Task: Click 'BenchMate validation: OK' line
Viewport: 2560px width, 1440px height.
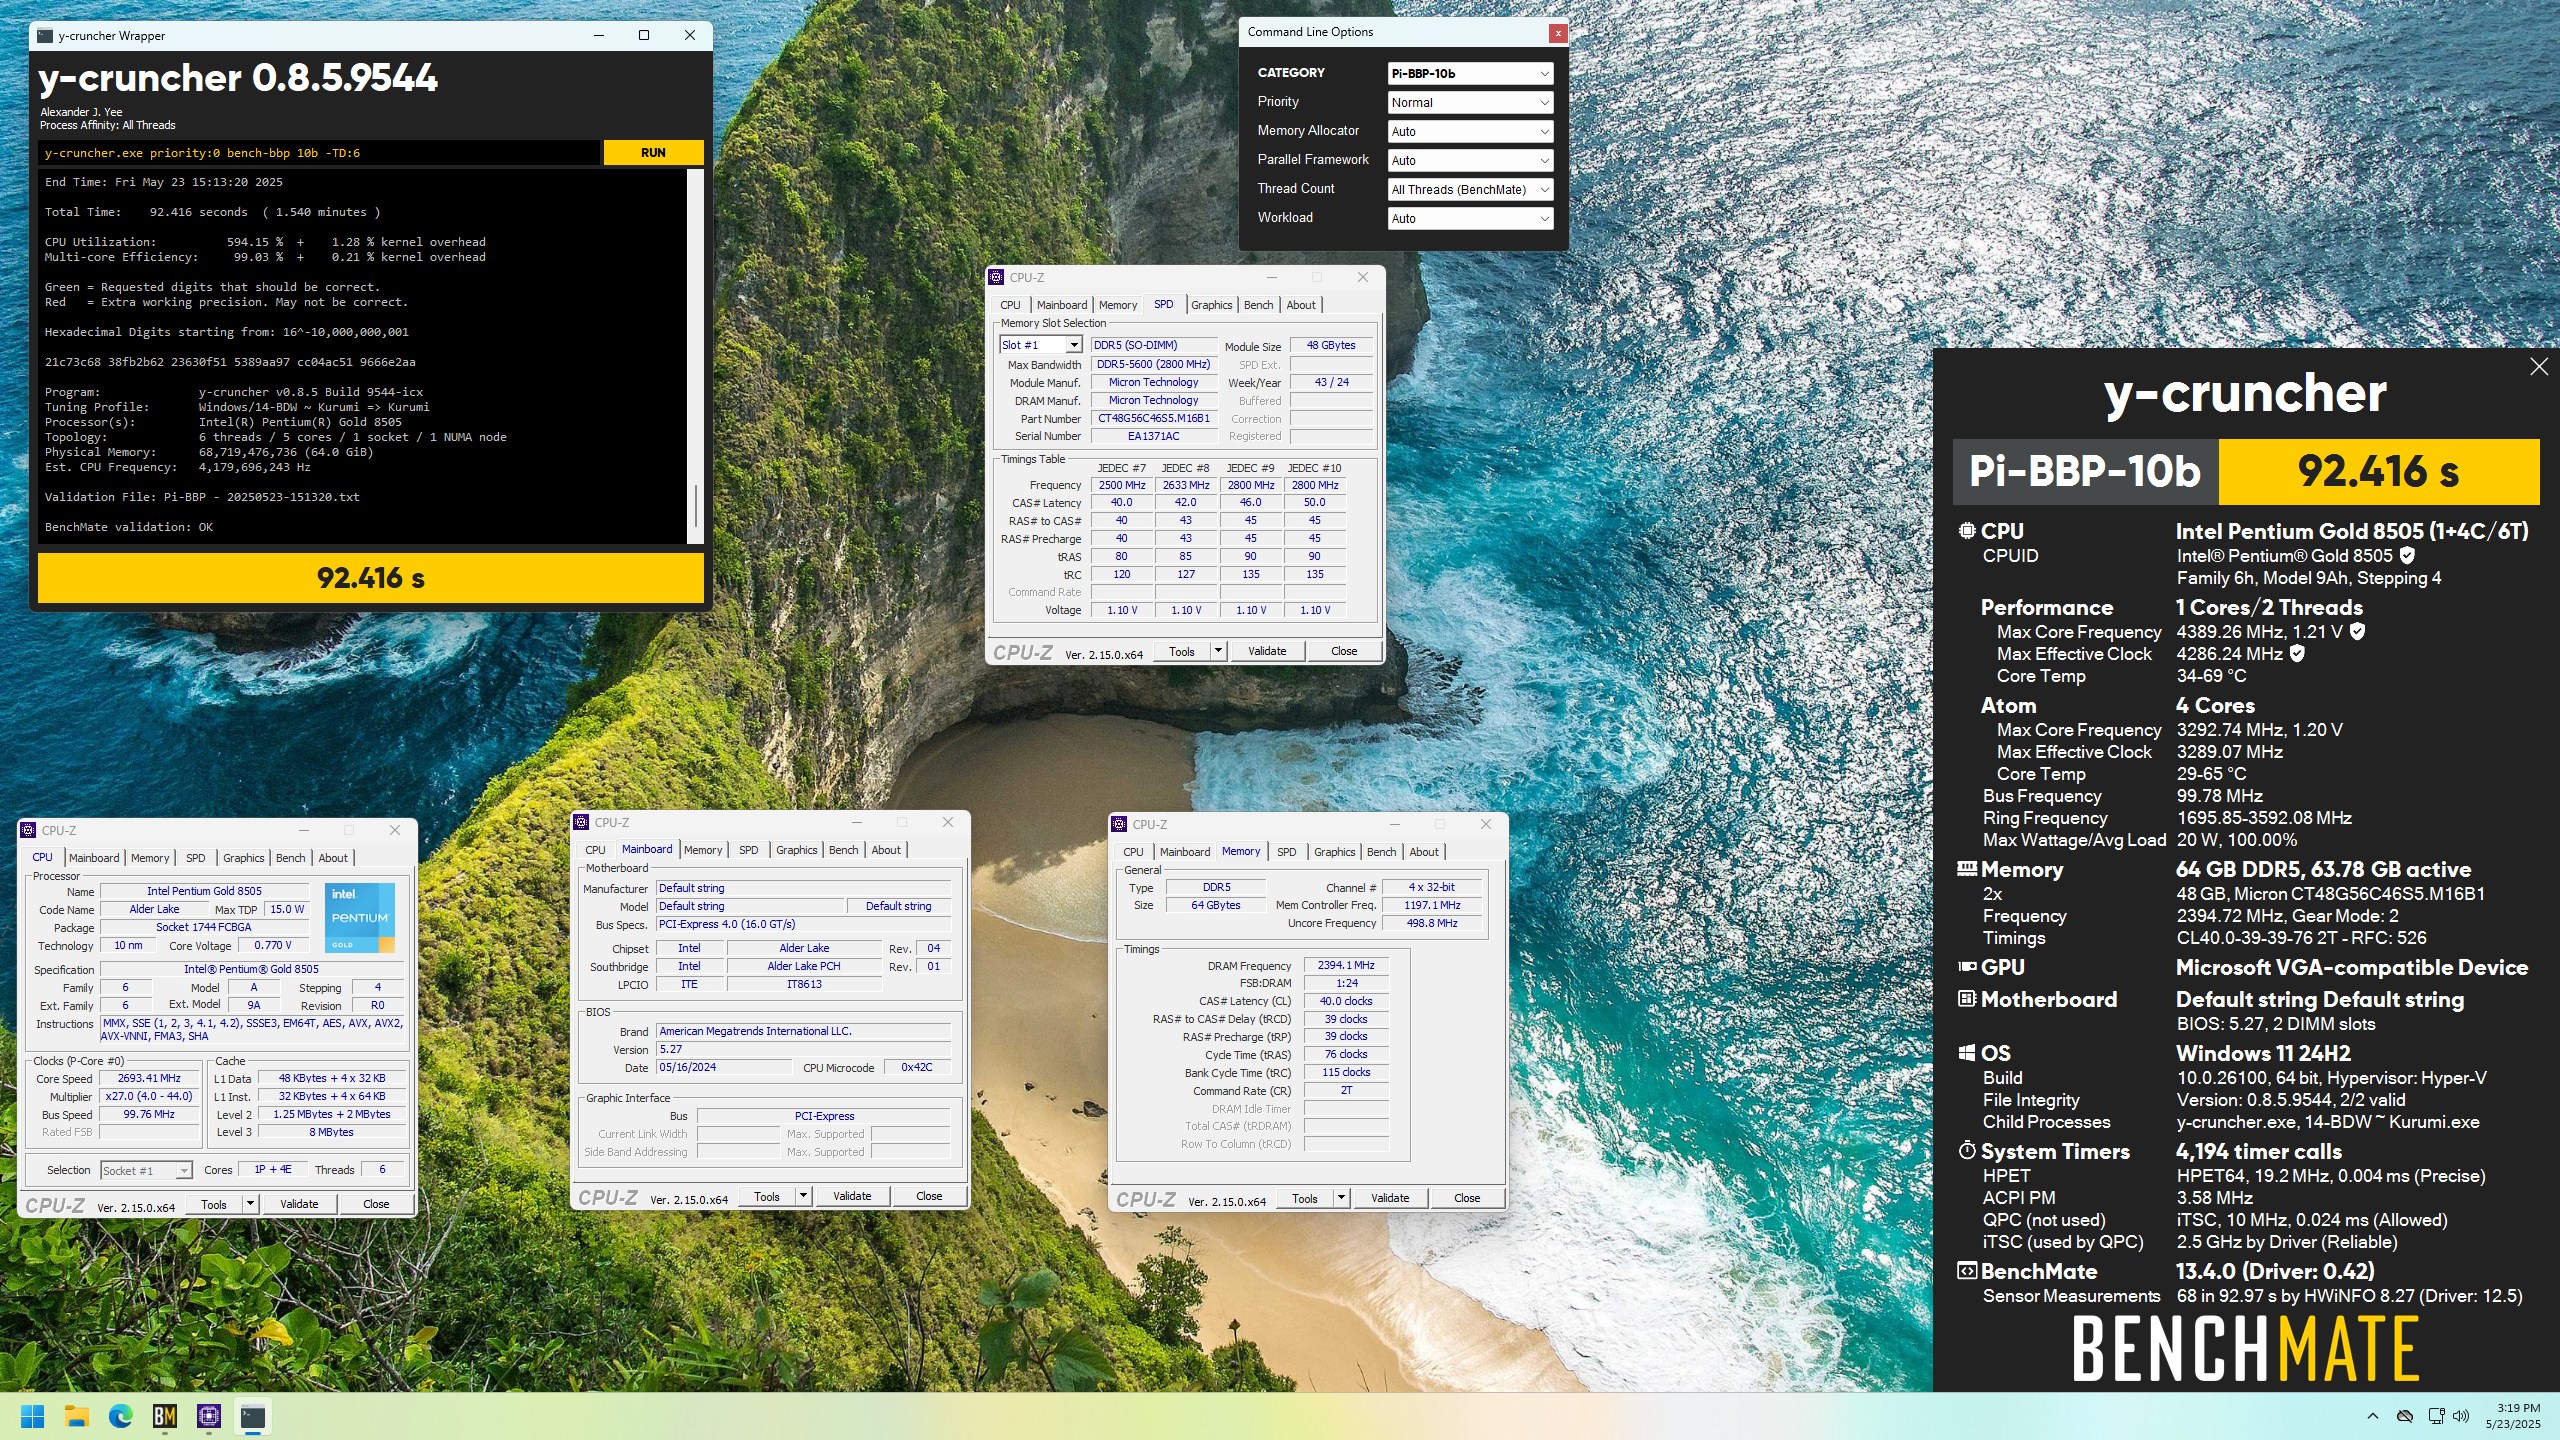Action: [128, 527]
